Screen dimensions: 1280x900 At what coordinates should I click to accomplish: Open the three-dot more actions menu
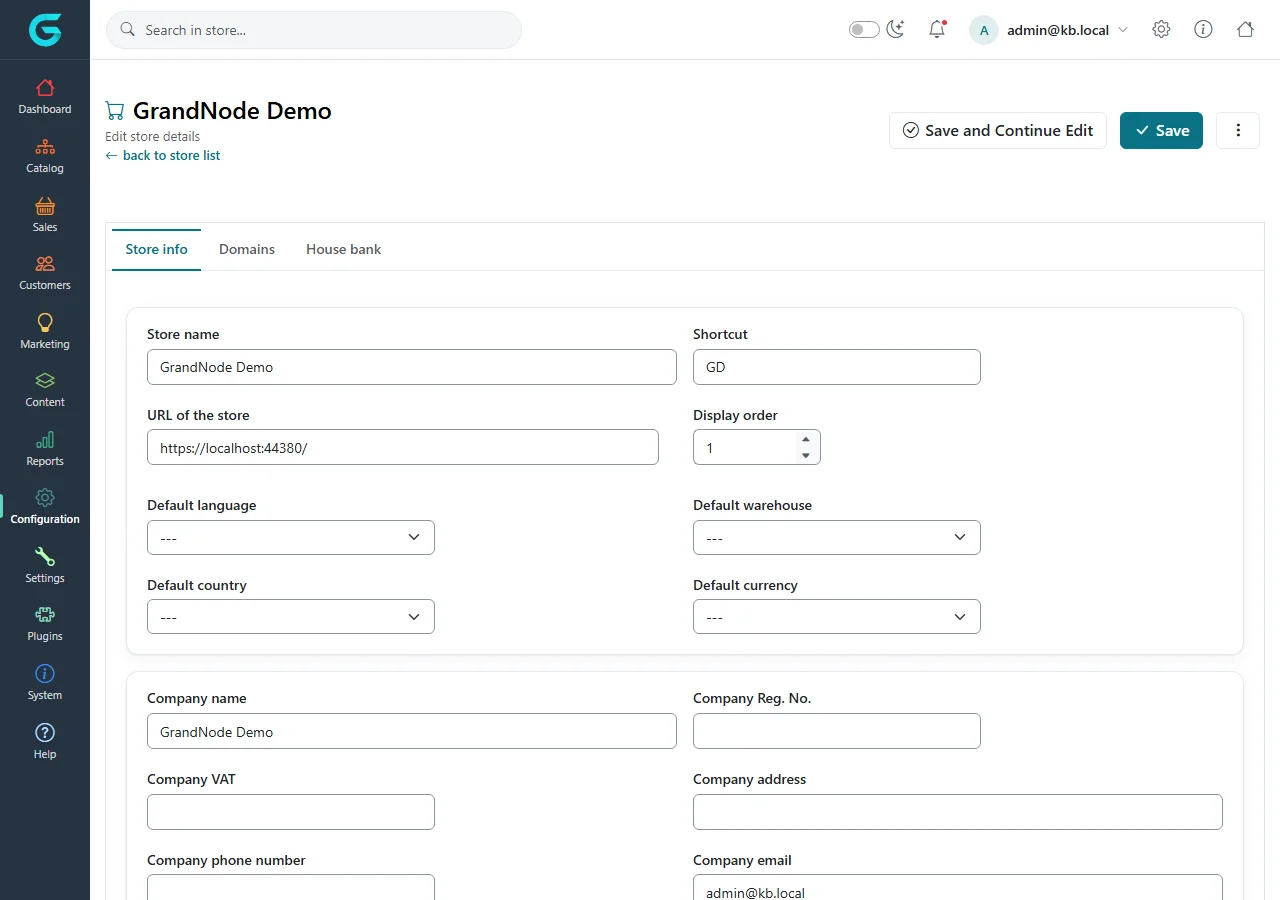[x=1238, y=130]
